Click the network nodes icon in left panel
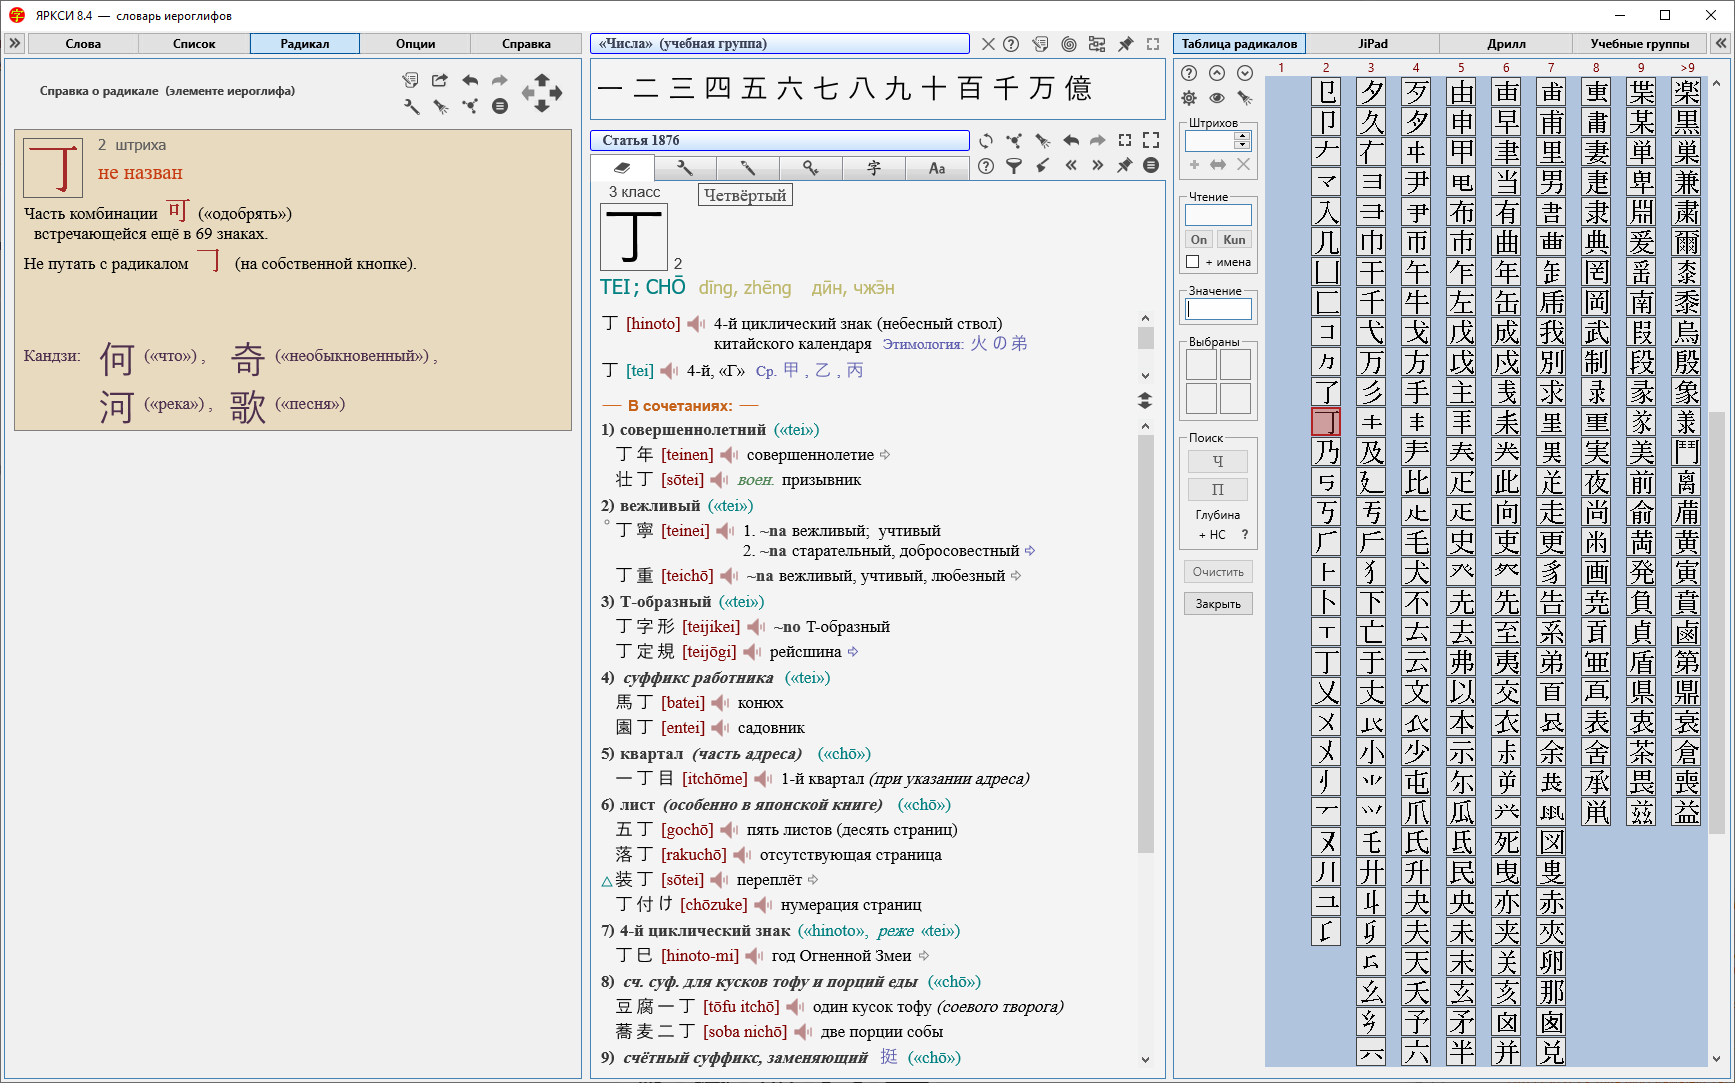Image resolution: width=1735 pixels, height=1083 pixels. [x=469, y=107]
